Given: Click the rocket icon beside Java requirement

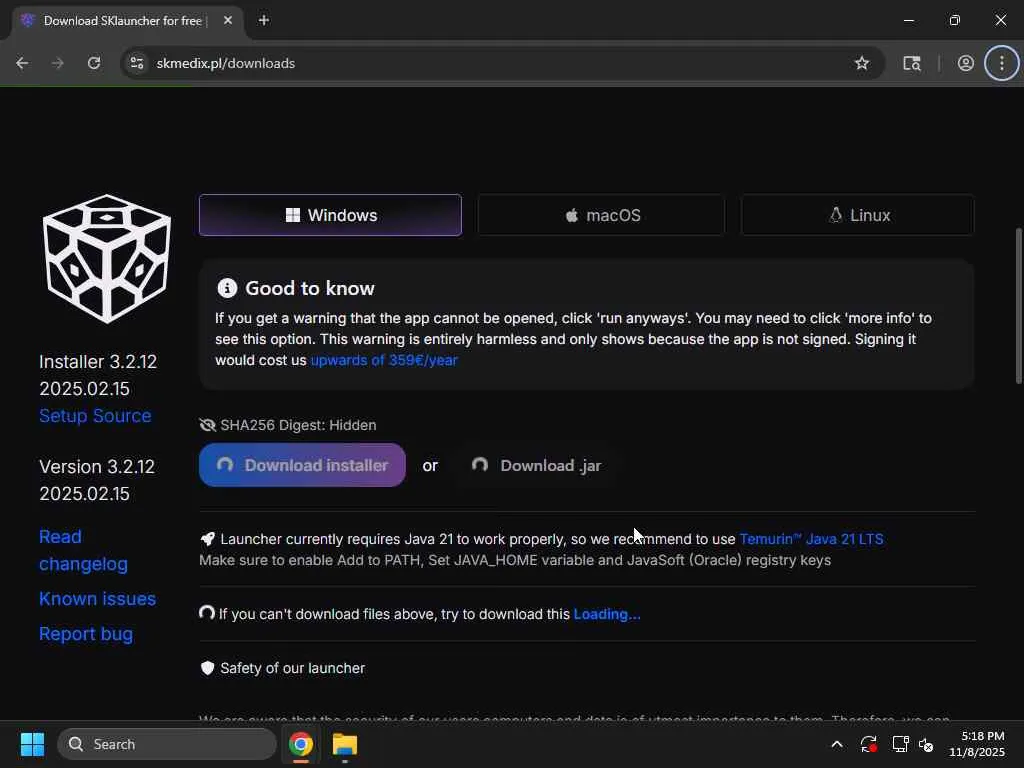Looking at the screenshot, I should click(208, 539).
